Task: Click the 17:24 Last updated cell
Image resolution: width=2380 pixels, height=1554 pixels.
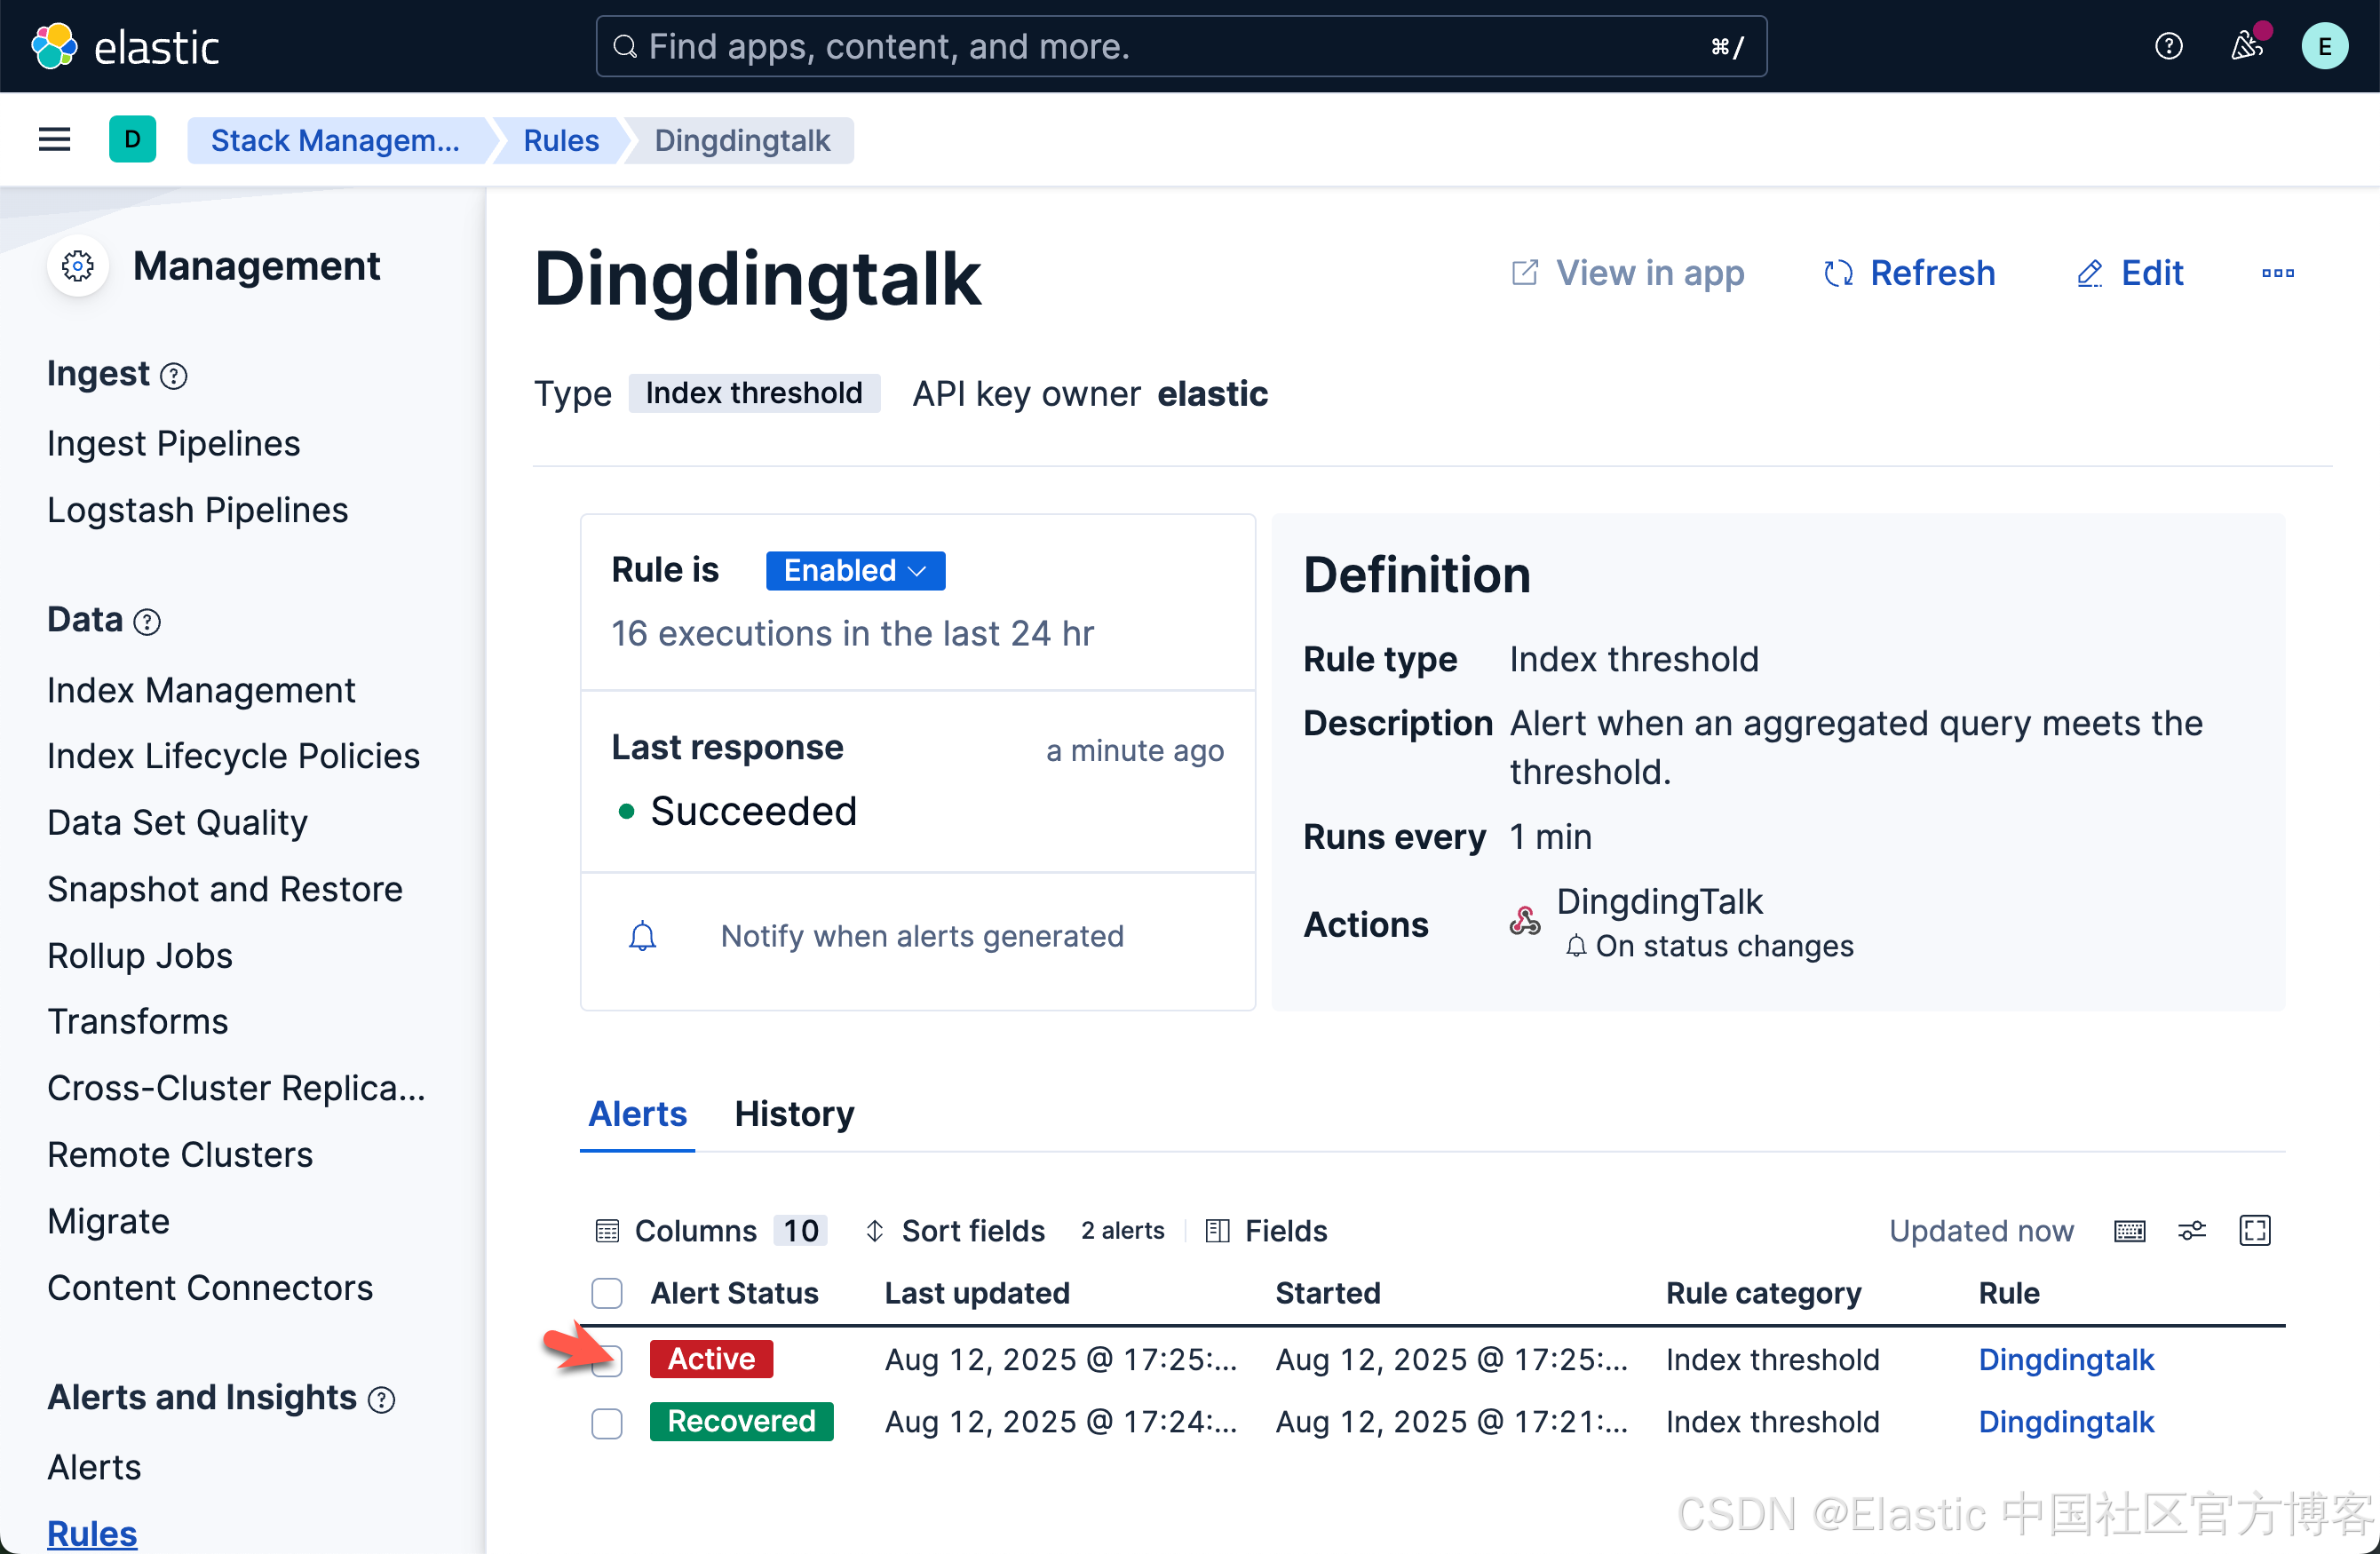Action: pyautogui.click(x=1062, y=1422)
